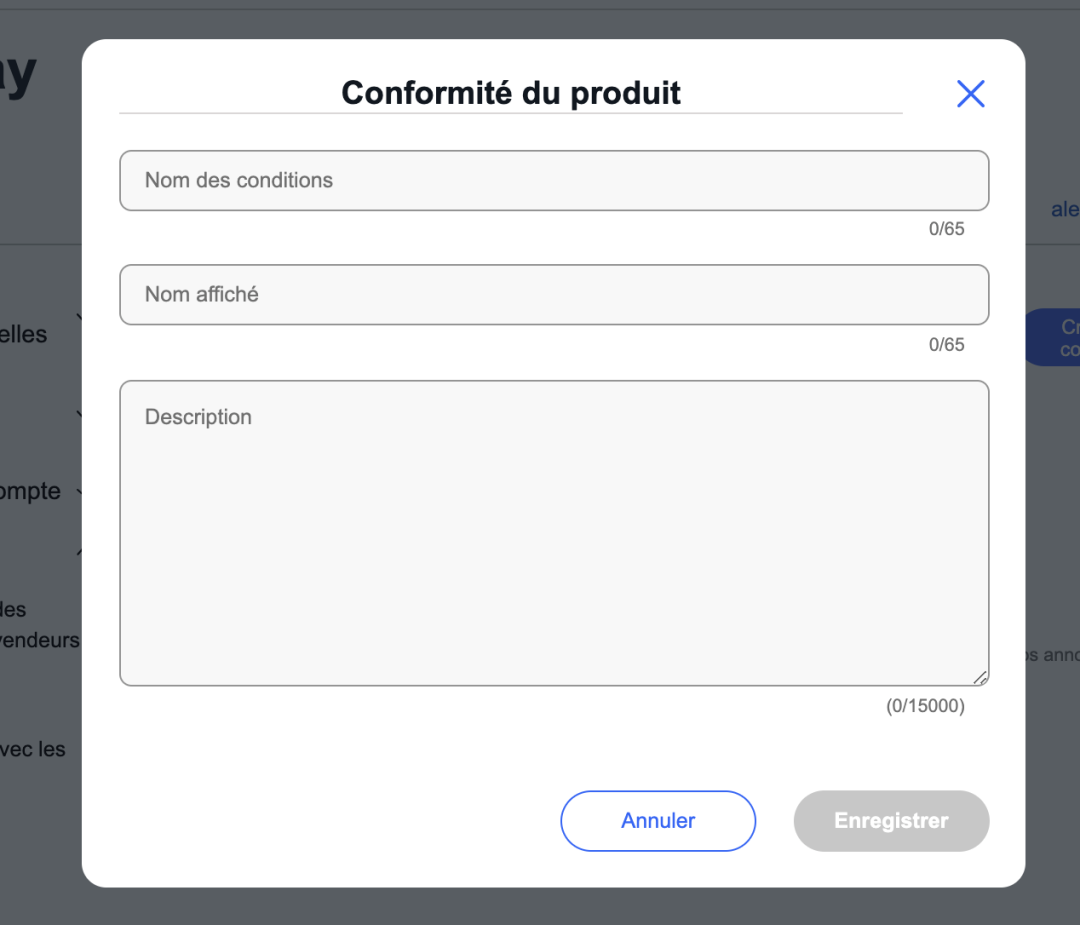Click the "elles" sidebar menu label

(24, 335)
